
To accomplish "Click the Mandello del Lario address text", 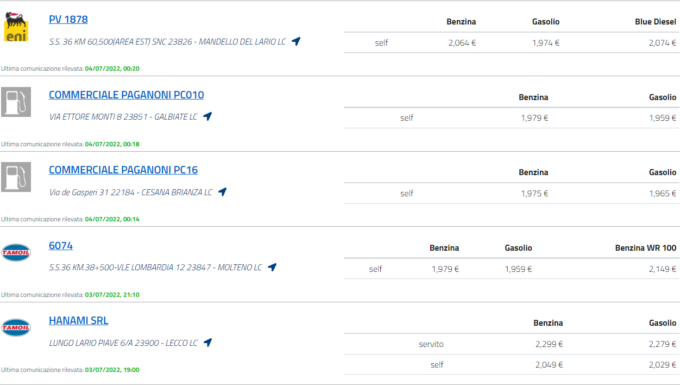I will pos(167,42).
